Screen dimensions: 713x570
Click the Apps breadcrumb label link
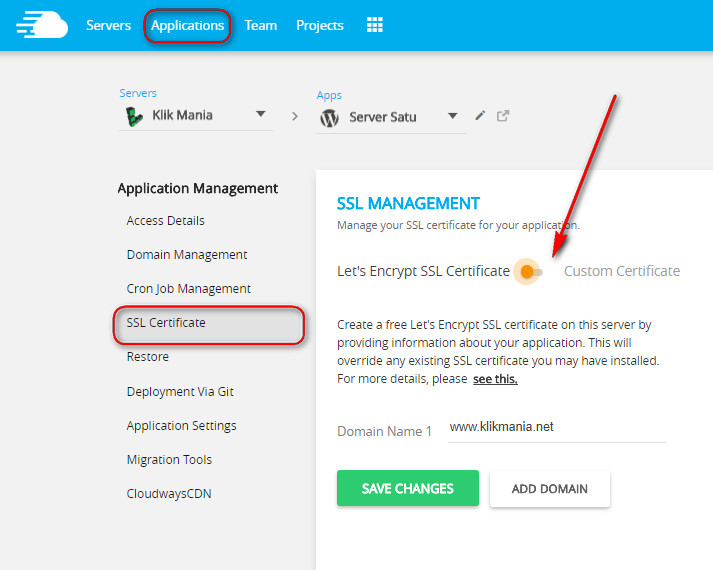pos(329,95)
